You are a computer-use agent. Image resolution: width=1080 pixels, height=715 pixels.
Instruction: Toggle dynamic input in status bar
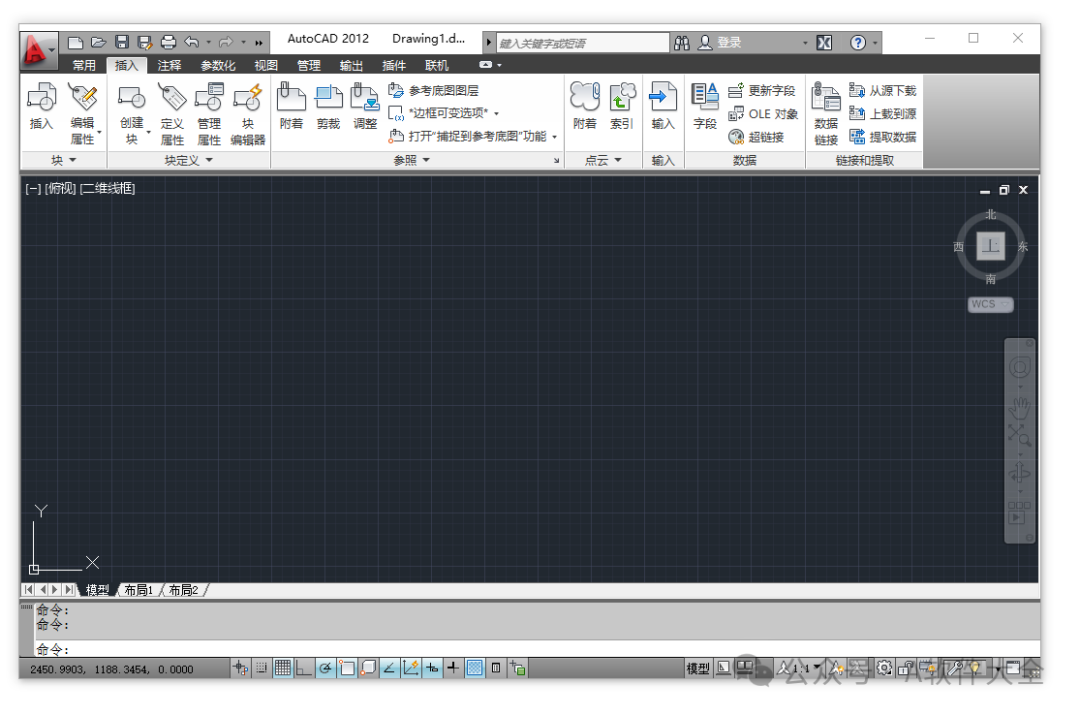point(432,667)
